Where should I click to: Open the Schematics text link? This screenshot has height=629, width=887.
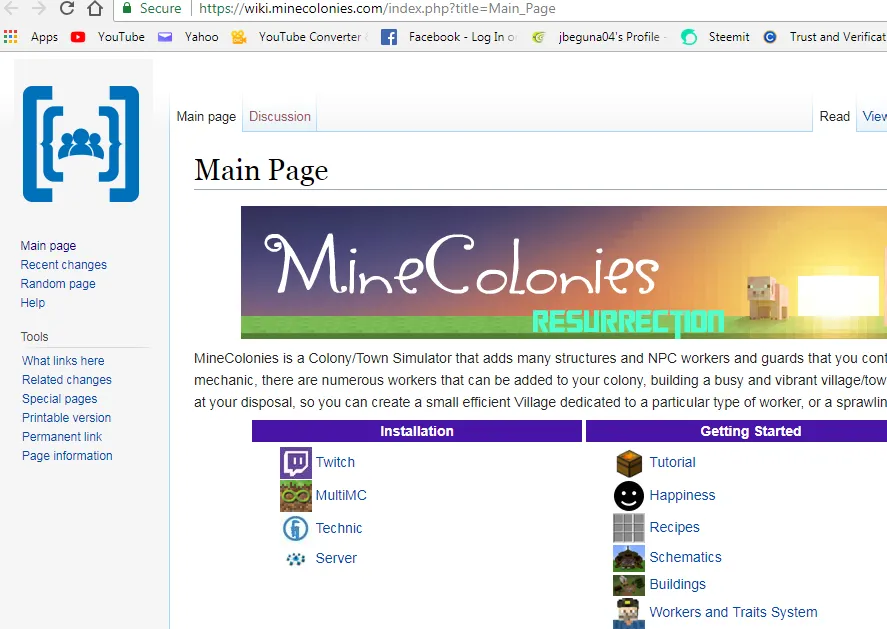coord(686,557)
